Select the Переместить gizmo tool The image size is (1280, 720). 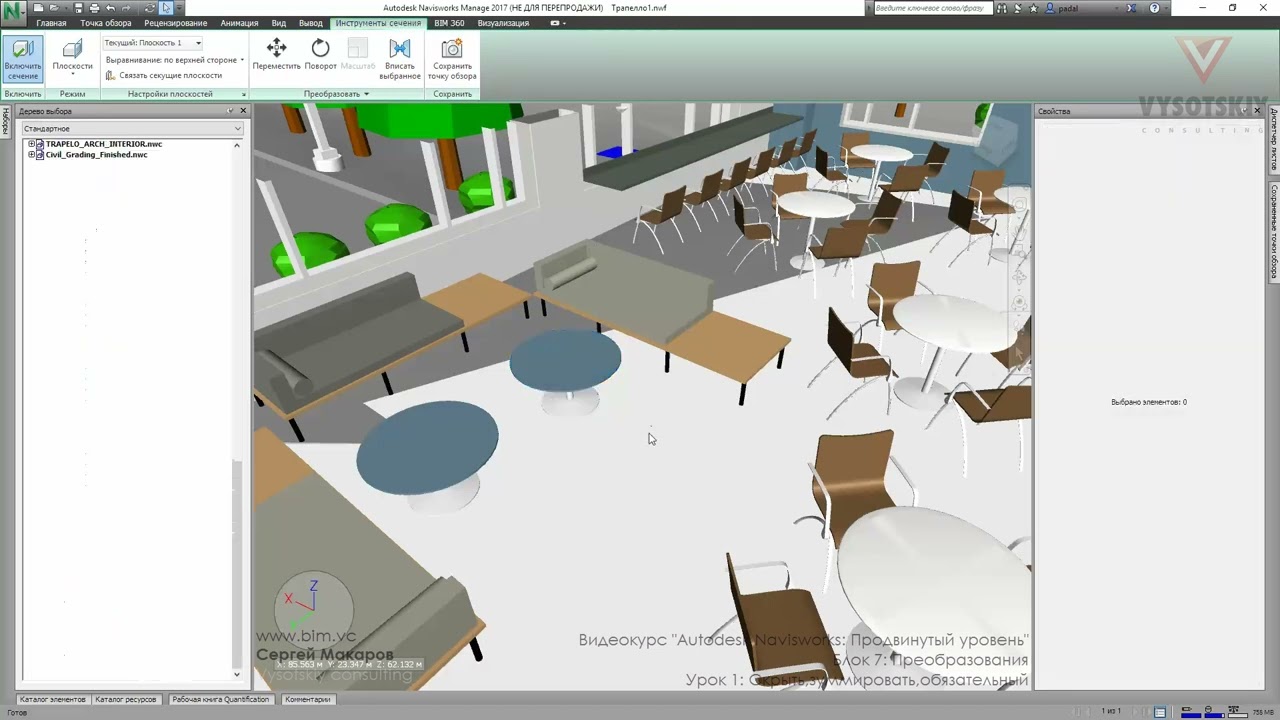(x=276, y=55)
